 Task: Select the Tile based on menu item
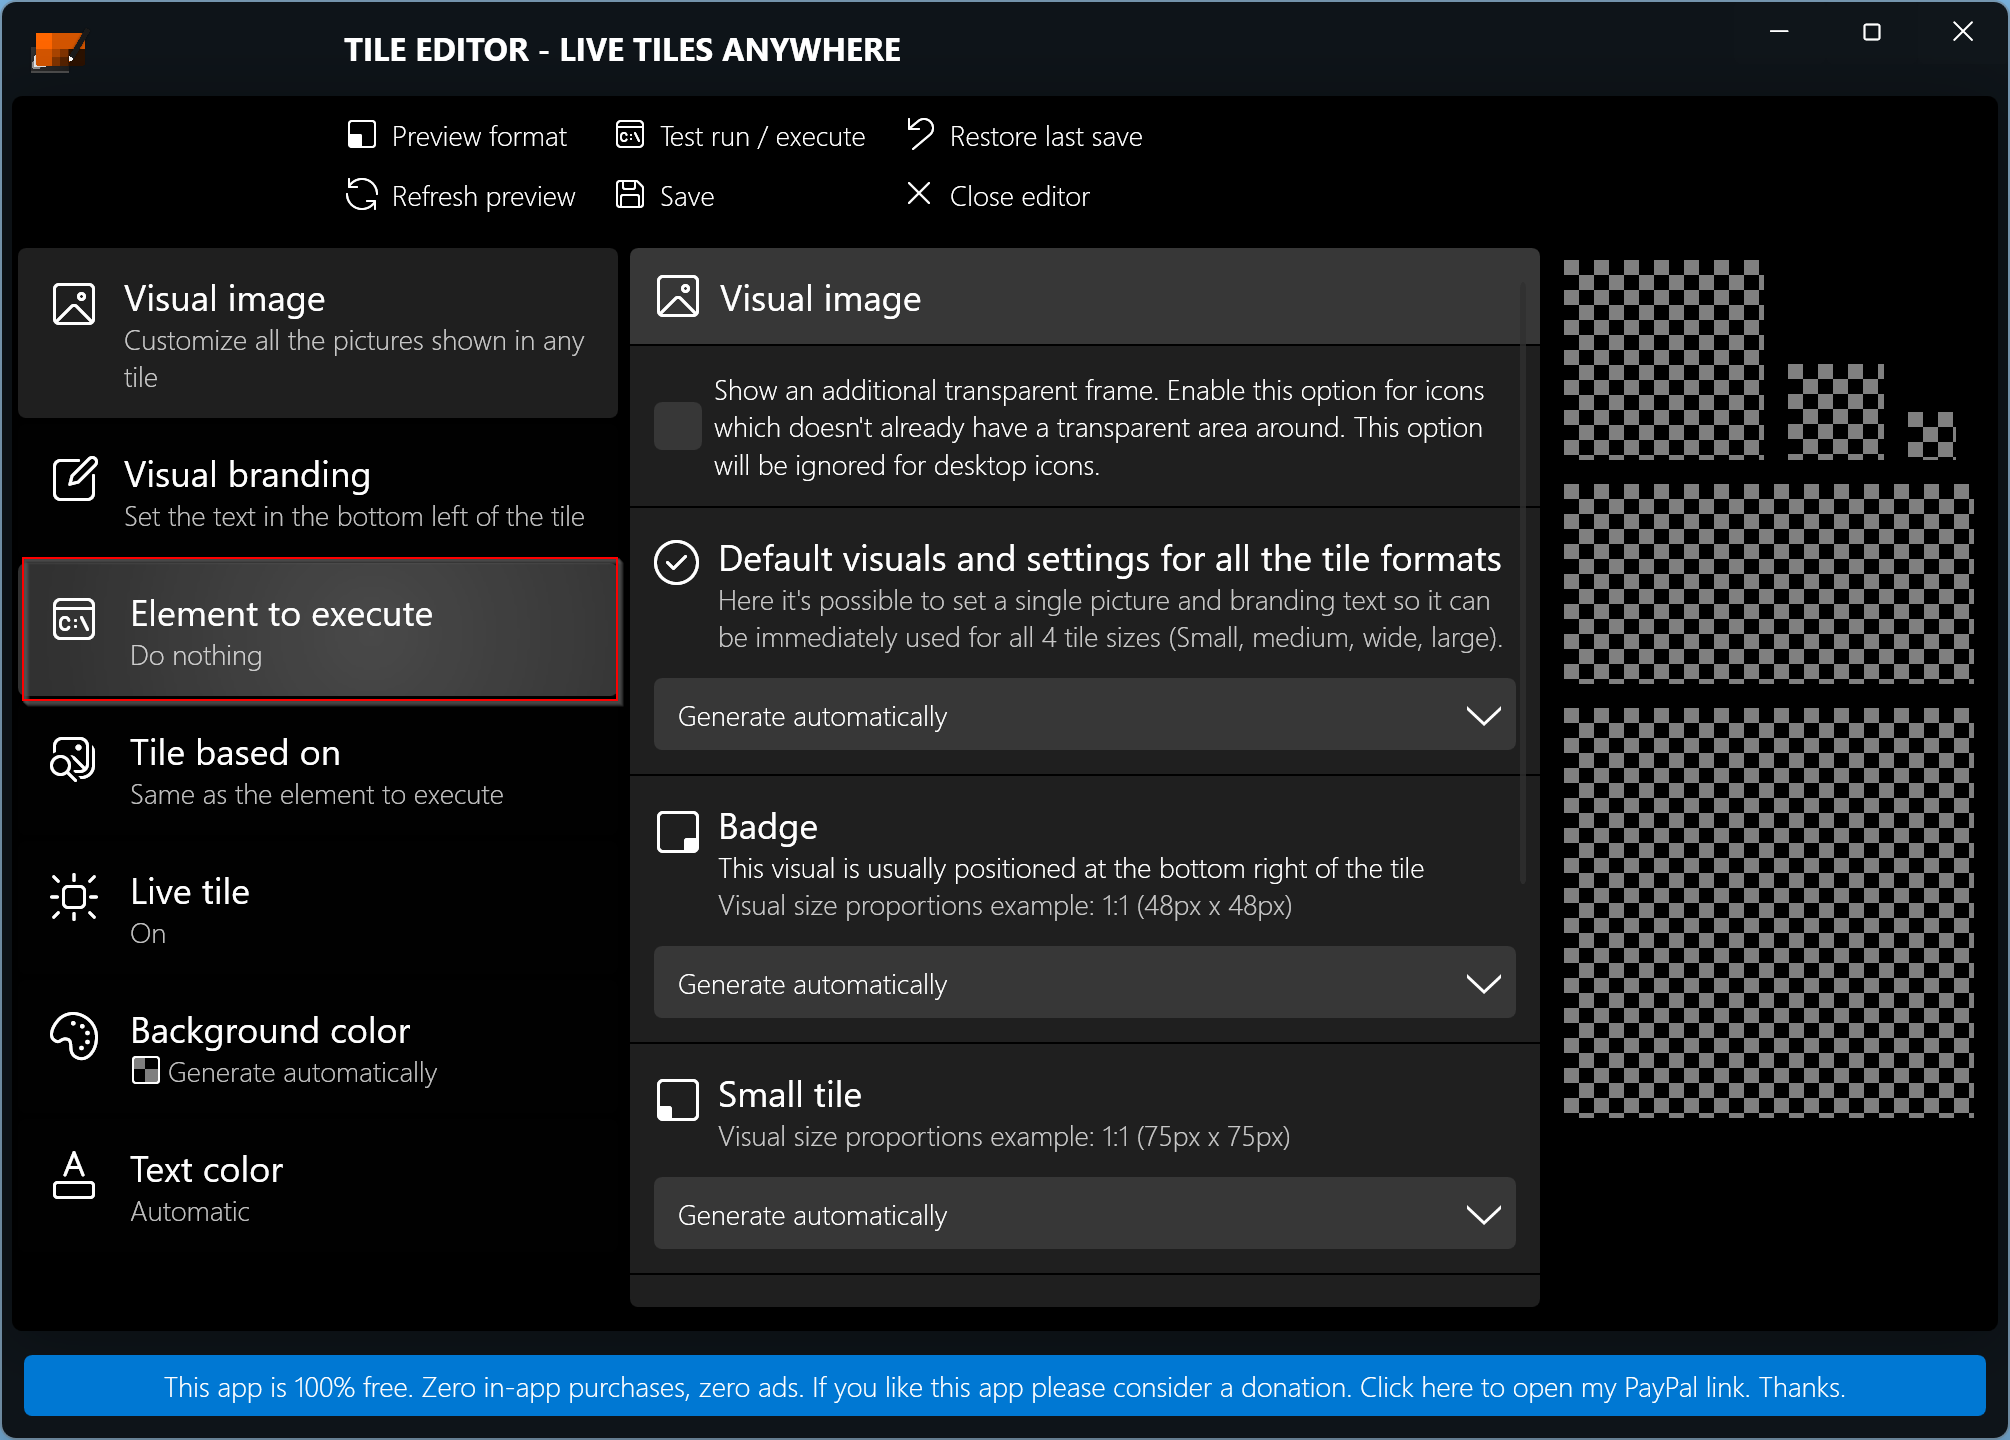318,771
